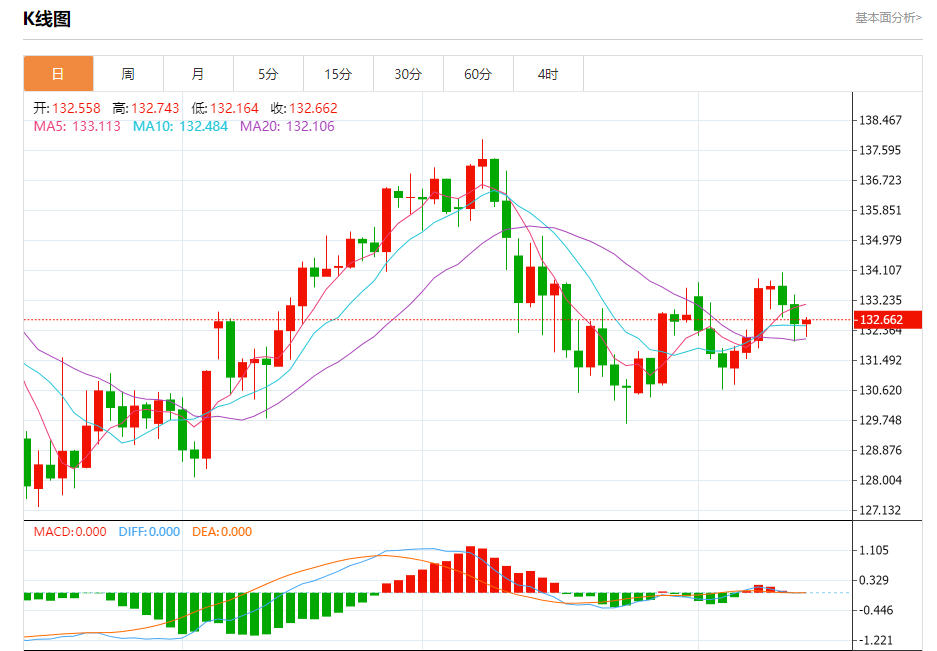
Task: Click the MA5 133.113 label
Action: coord(77,126)
